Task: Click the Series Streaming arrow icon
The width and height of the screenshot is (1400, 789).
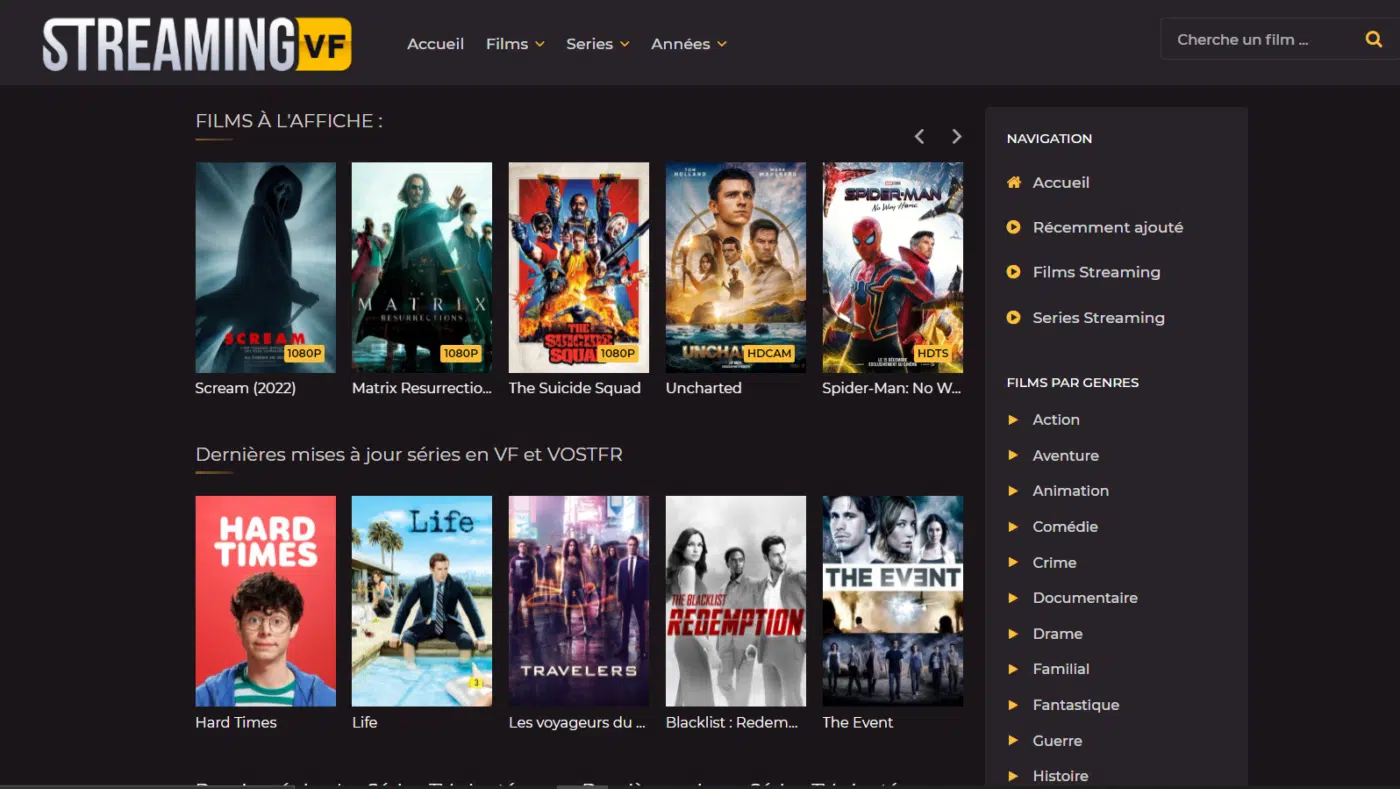Action: pyautogui.click(x=1013, y=317)
